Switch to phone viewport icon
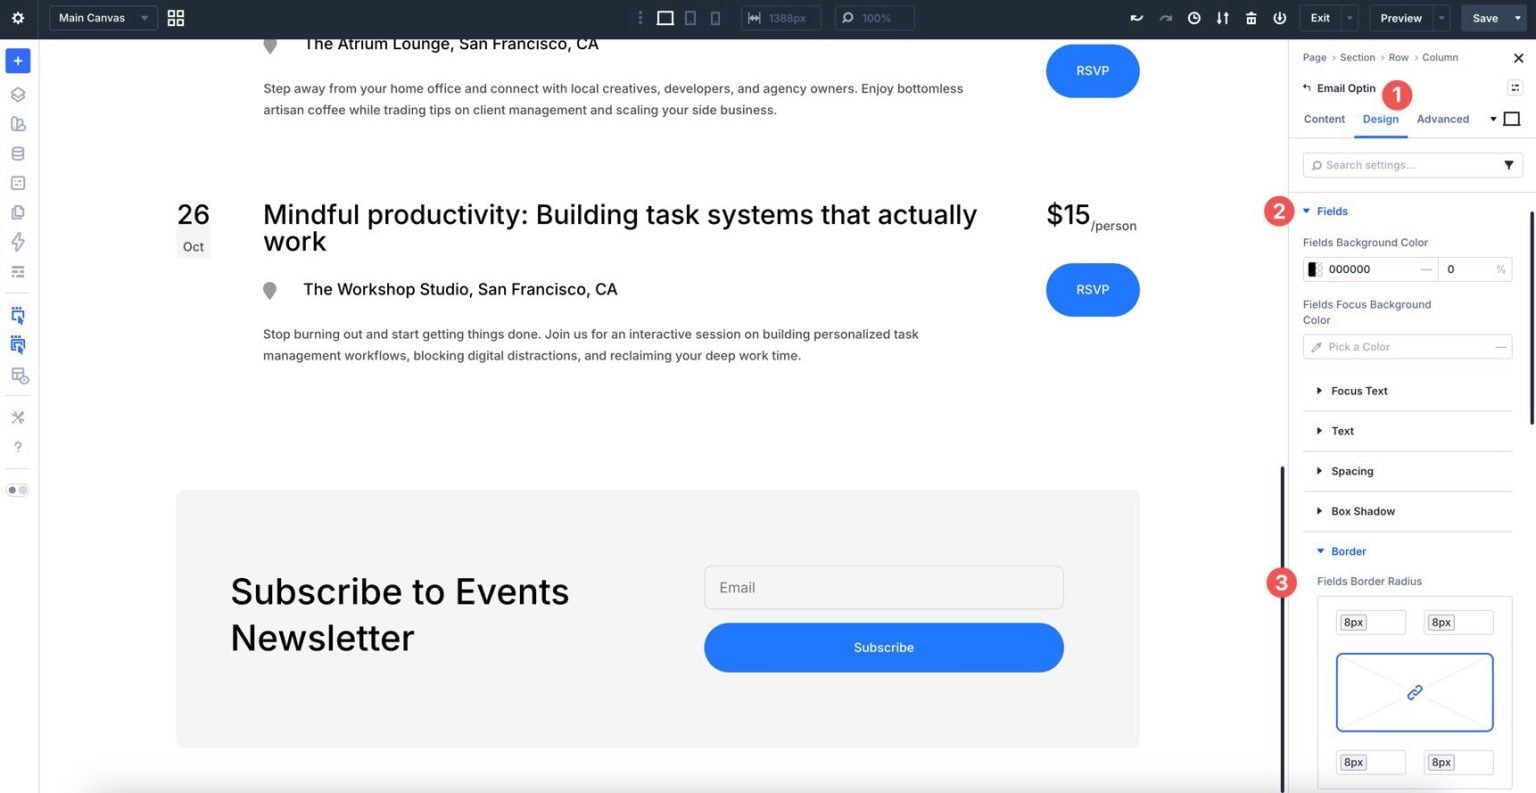 pos(715,18)
